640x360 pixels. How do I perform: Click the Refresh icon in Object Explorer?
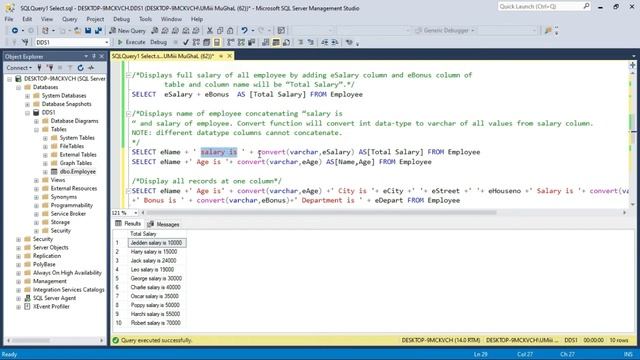pos(80,68)
